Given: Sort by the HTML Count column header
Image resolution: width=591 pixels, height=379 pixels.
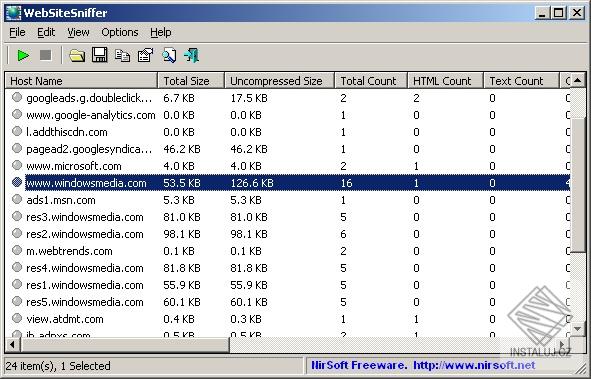Looking at the screenshot, I should 446,81.
